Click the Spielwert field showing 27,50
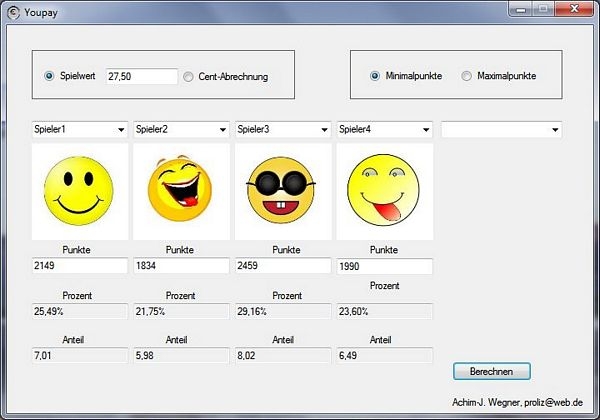The height and width of the screenshot is (420, 600). tap(140, 76)
